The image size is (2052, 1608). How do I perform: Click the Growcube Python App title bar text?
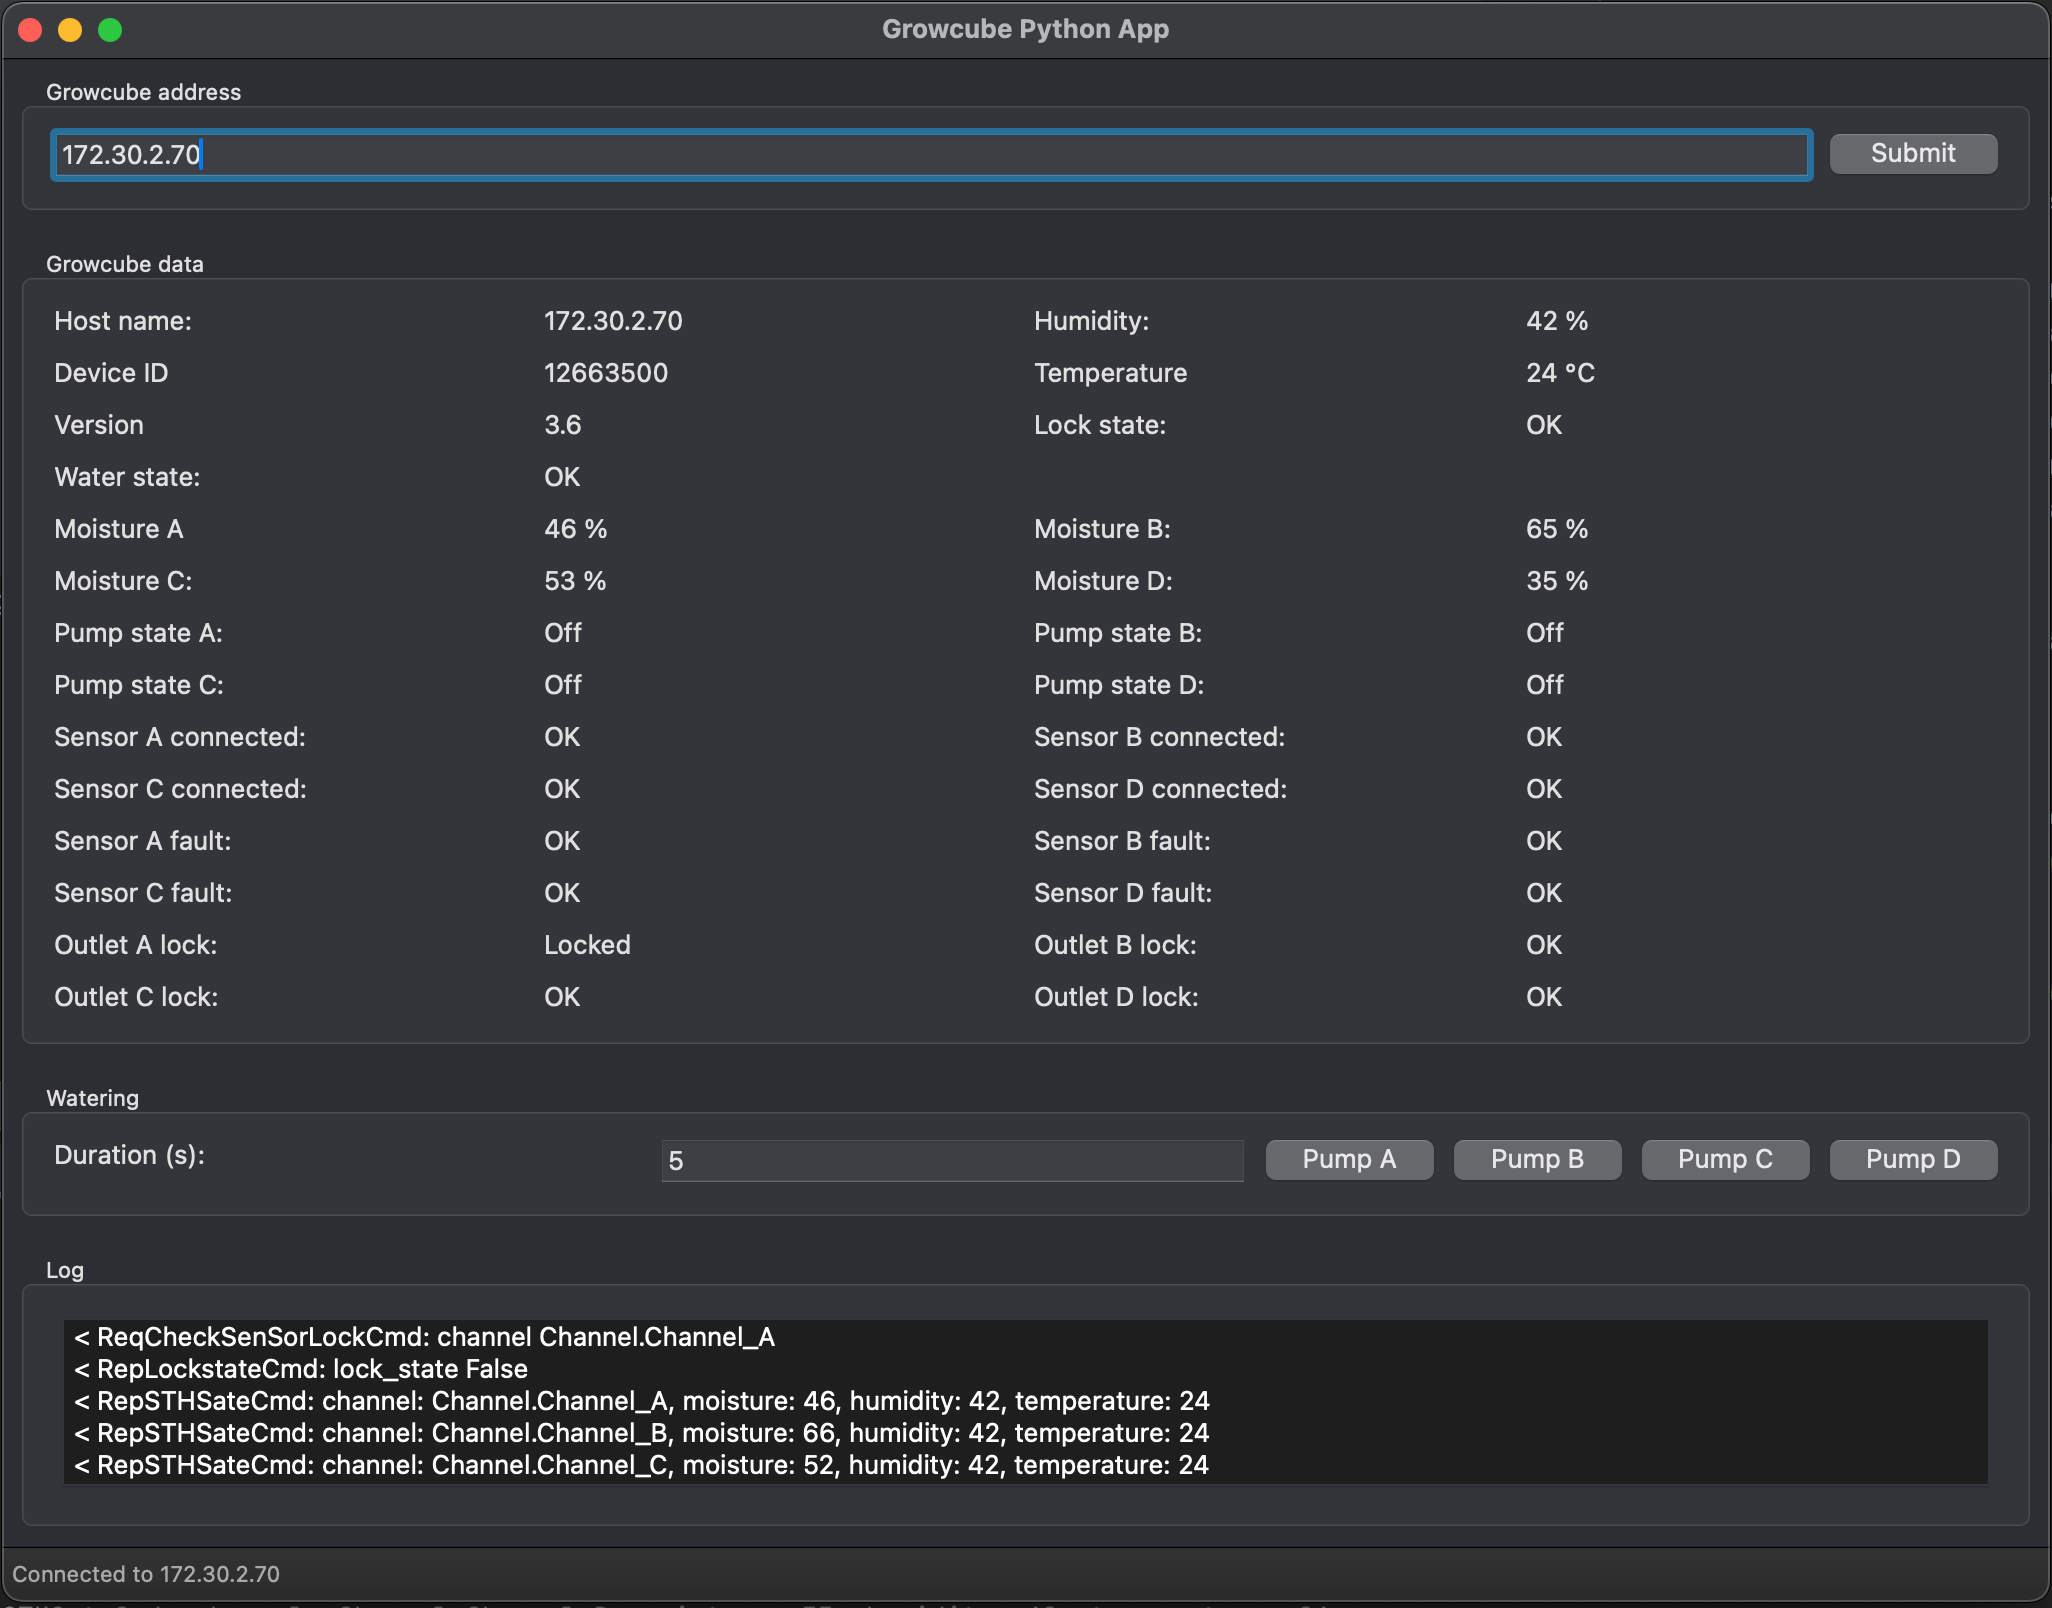[x=1026, y=29]
